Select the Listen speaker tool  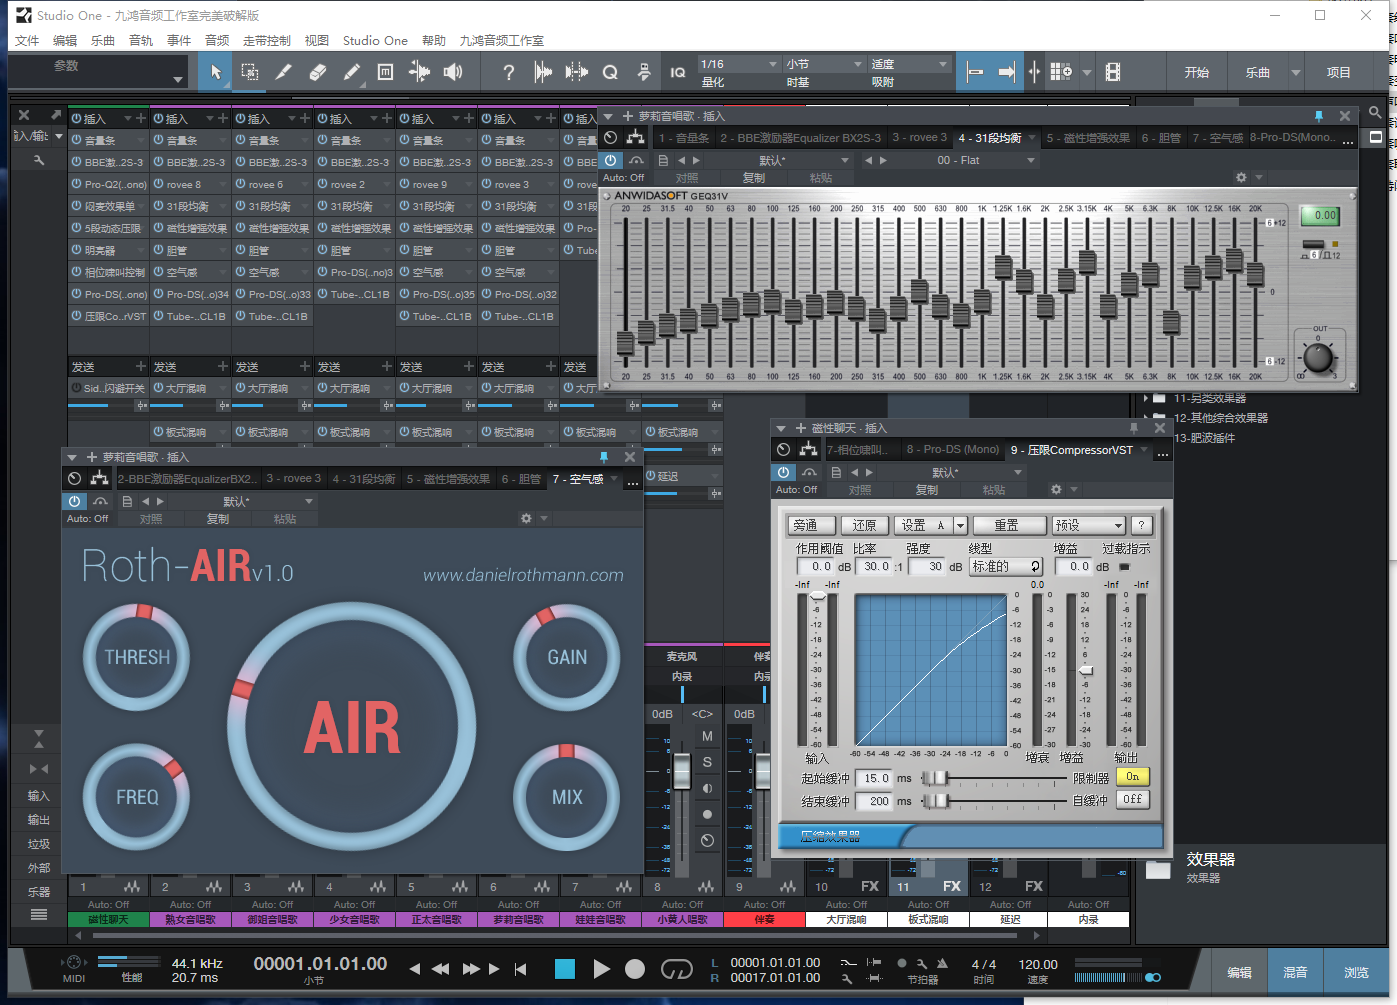(453, 72)
